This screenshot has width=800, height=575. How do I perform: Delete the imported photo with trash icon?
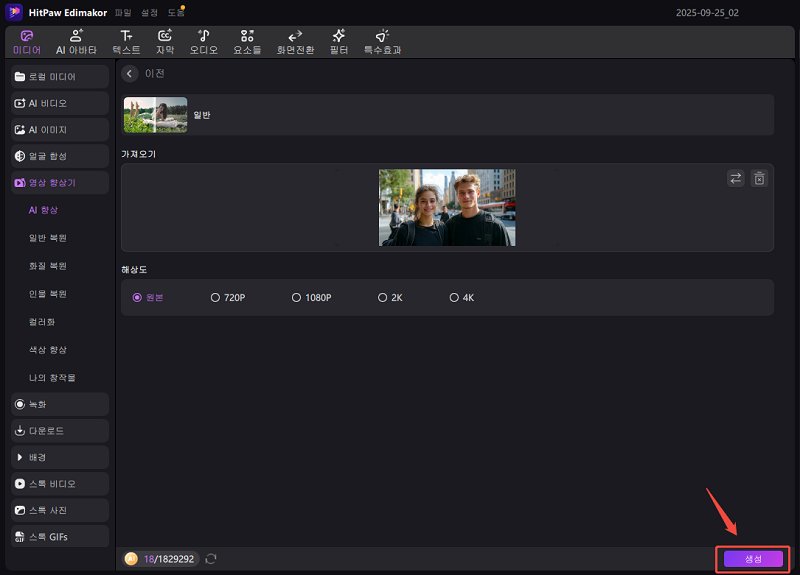tap(759, 178)
